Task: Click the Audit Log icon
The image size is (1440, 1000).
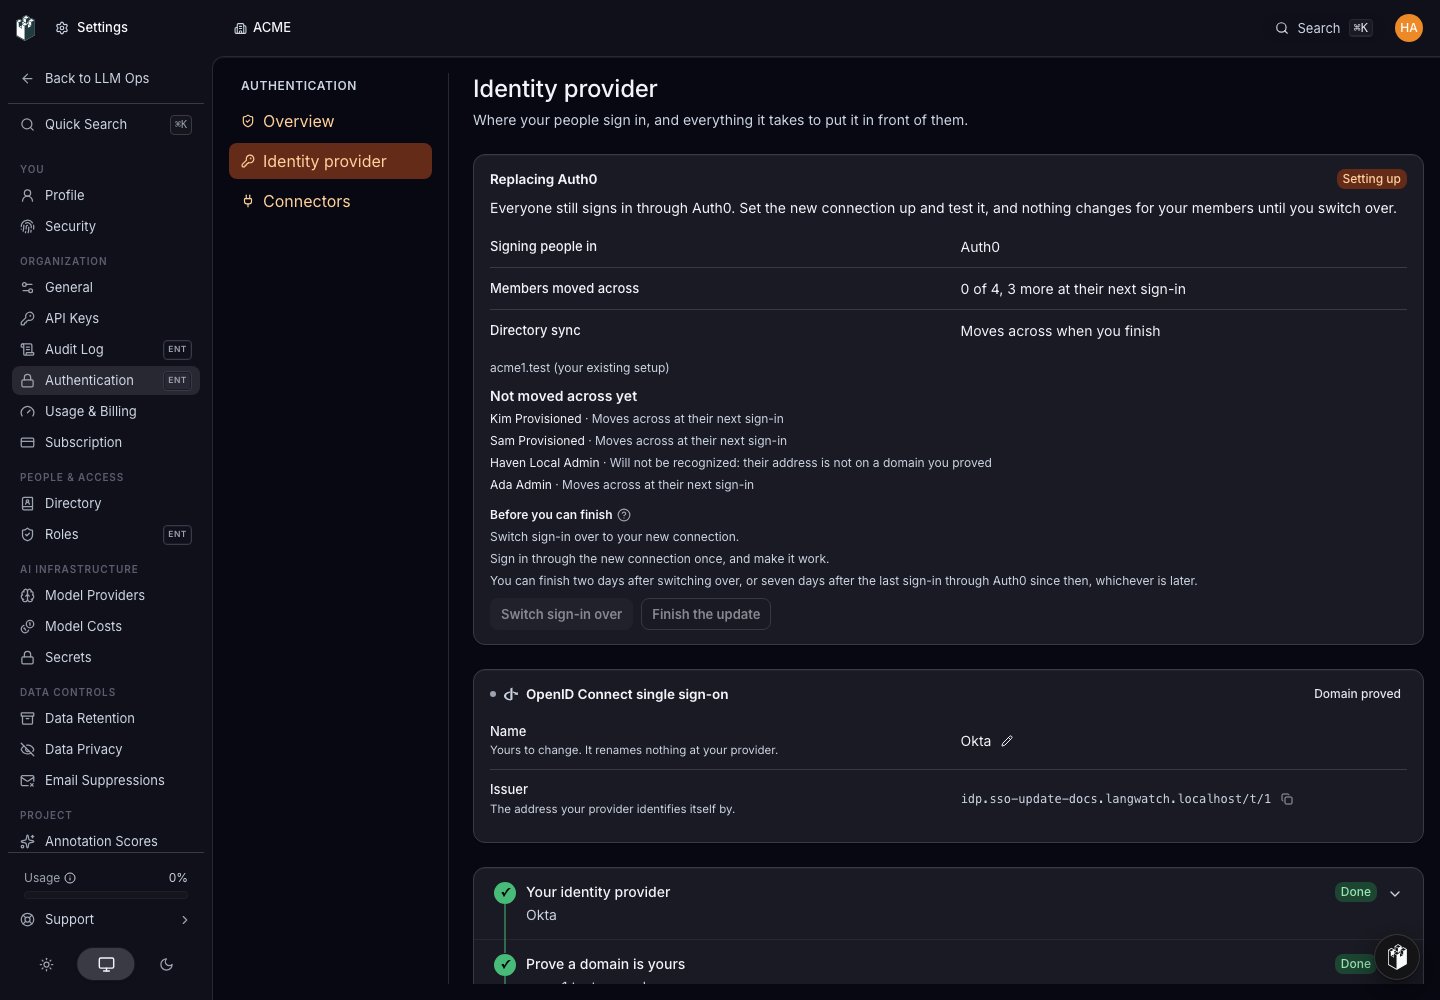Action: [28, 350]
